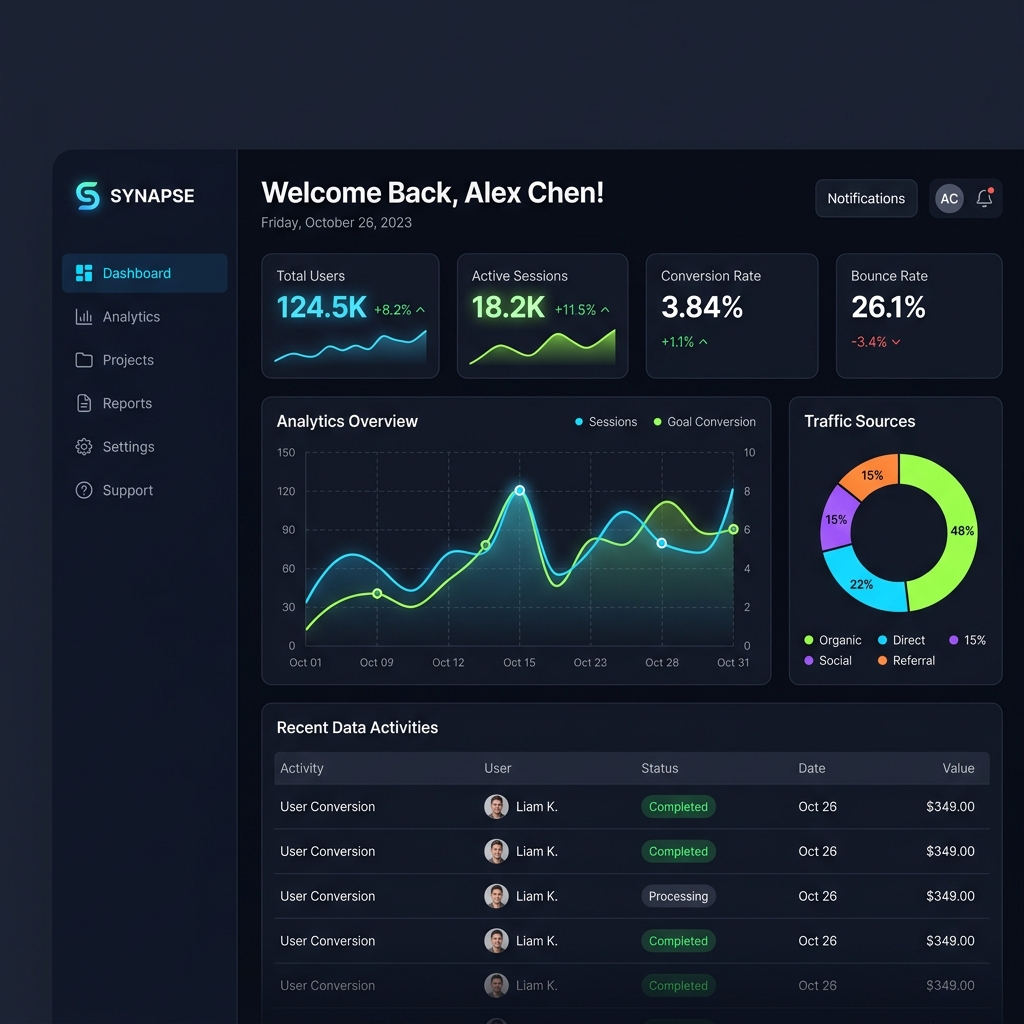This screenshot has height=1024, width=1024.
Task: Click the Projects folder icon
Action: click(x=84, y=360)
